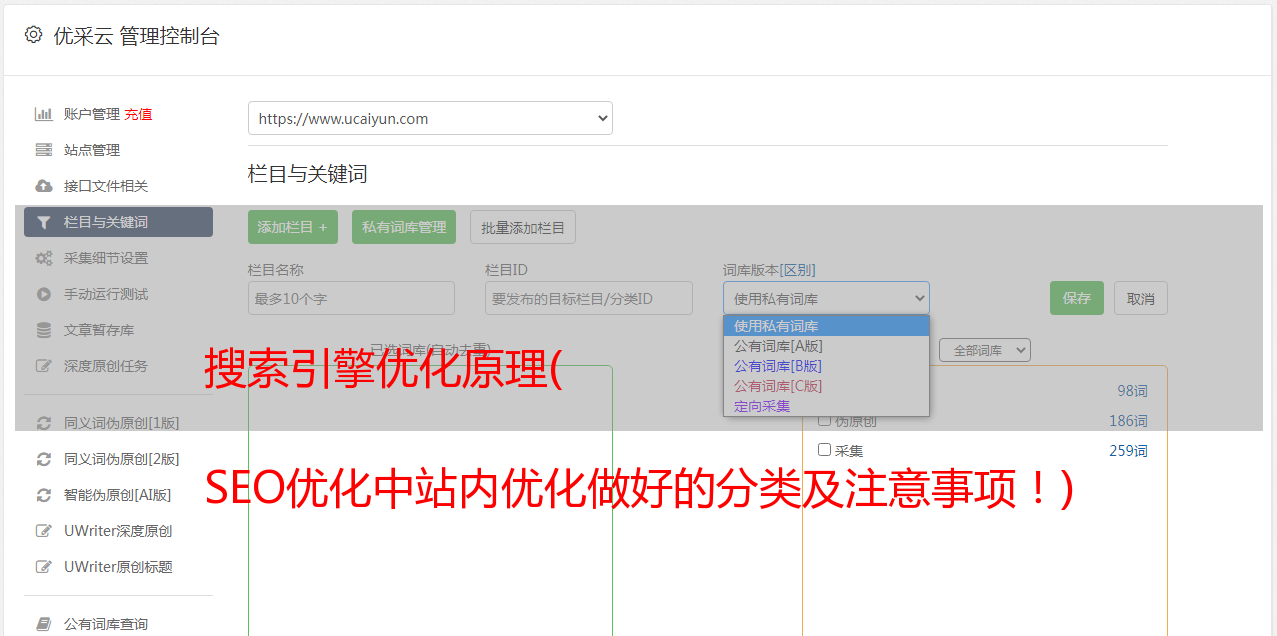Click the refresh icon for 智能伪原创[AI版]
This screenshot has width=1277, height=636.
click(44, 495)
